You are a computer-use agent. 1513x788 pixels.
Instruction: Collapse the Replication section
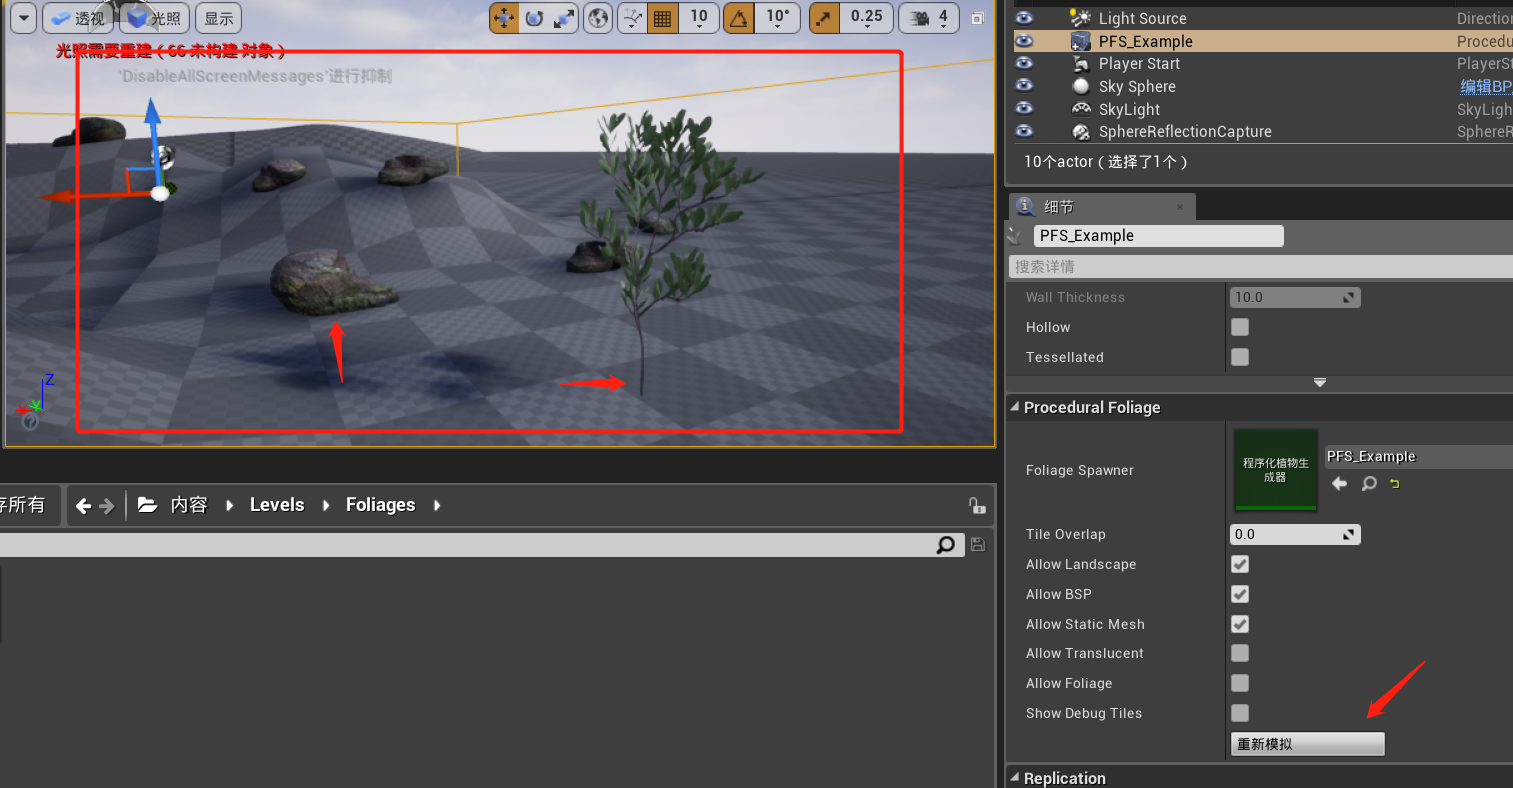click(1015, 778)
